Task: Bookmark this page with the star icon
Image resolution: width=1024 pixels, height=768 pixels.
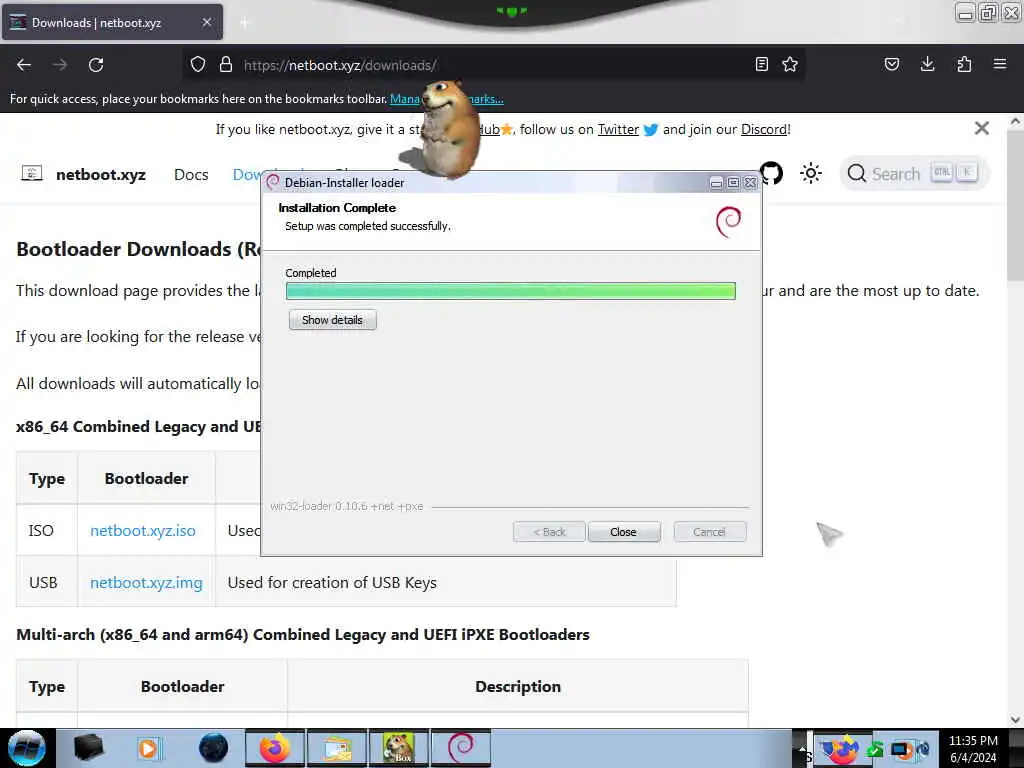Action: coord(790,64)
